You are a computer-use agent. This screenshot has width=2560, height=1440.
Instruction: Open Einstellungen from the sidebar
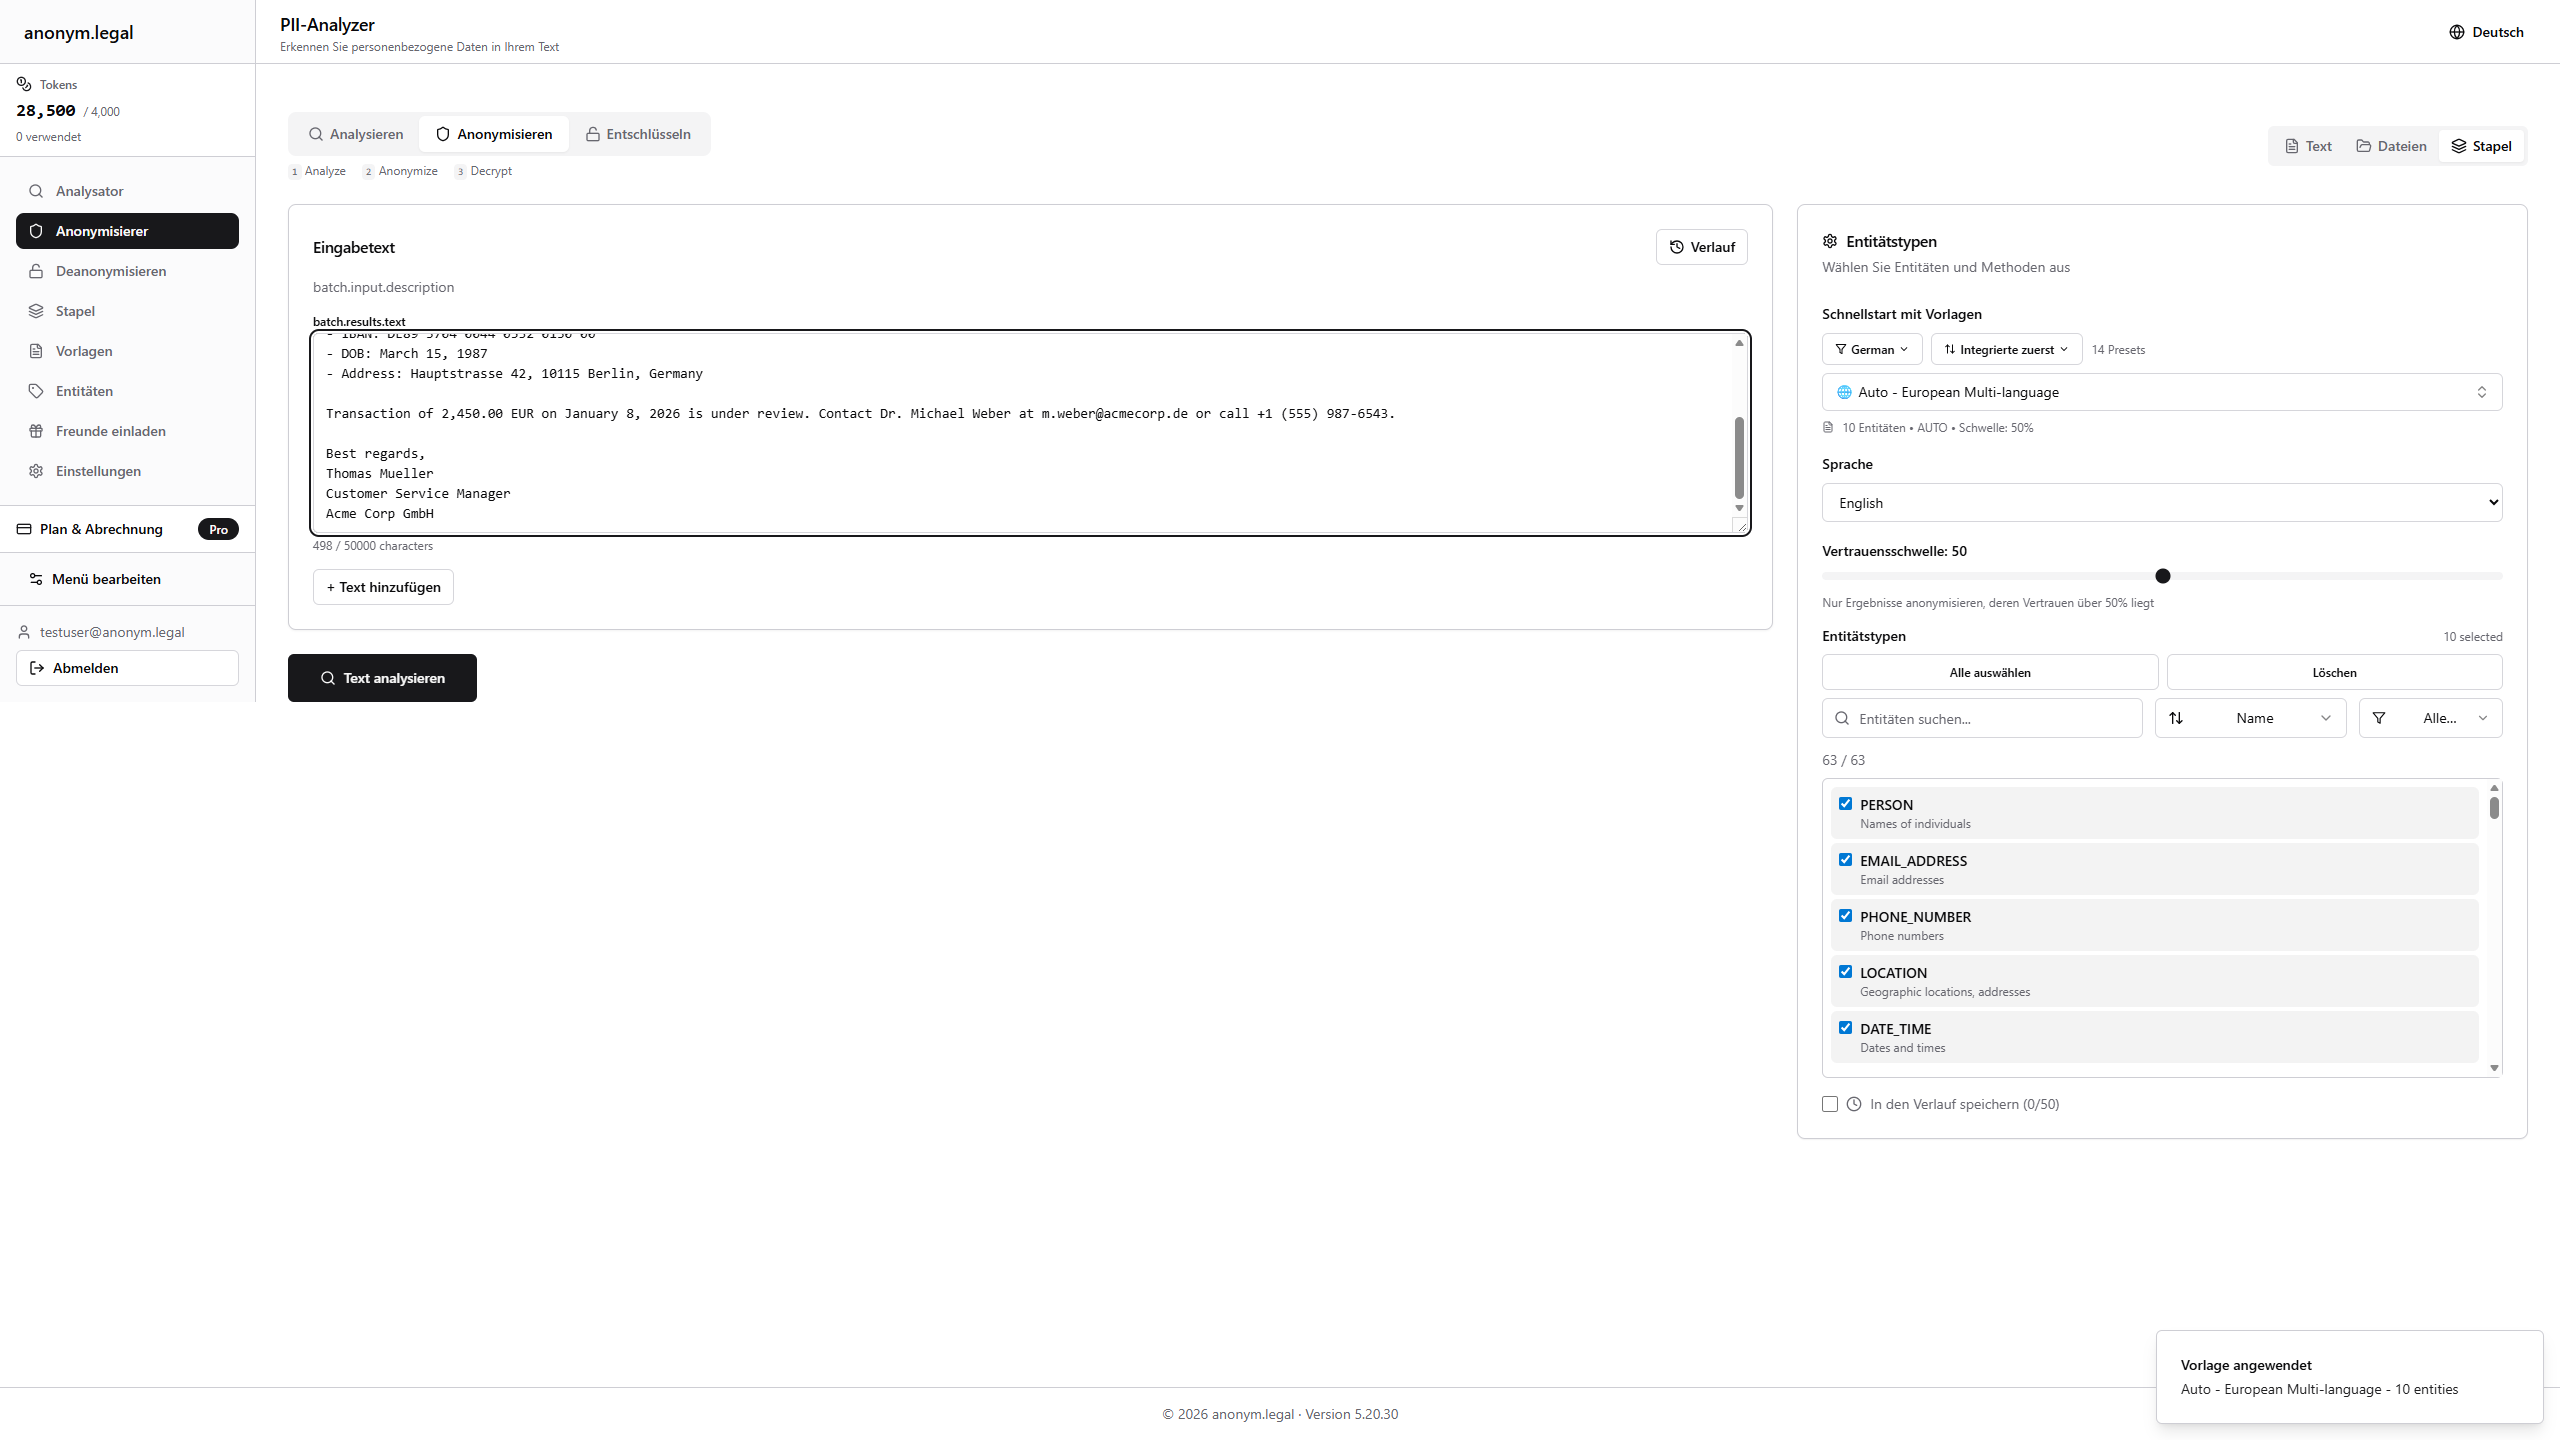click(96, 470)
